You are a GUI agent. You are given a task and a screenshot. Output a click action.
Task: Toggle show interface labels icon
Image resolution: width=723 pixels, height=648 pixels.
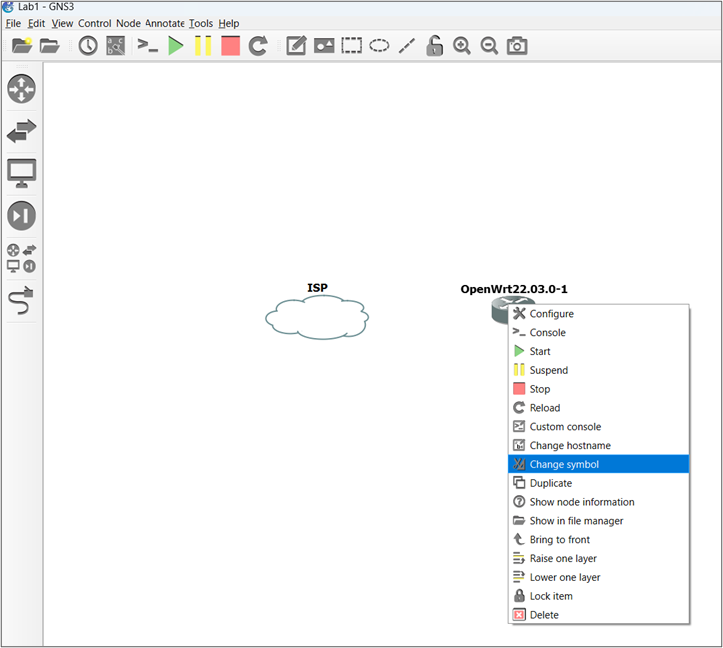point(116,46)
